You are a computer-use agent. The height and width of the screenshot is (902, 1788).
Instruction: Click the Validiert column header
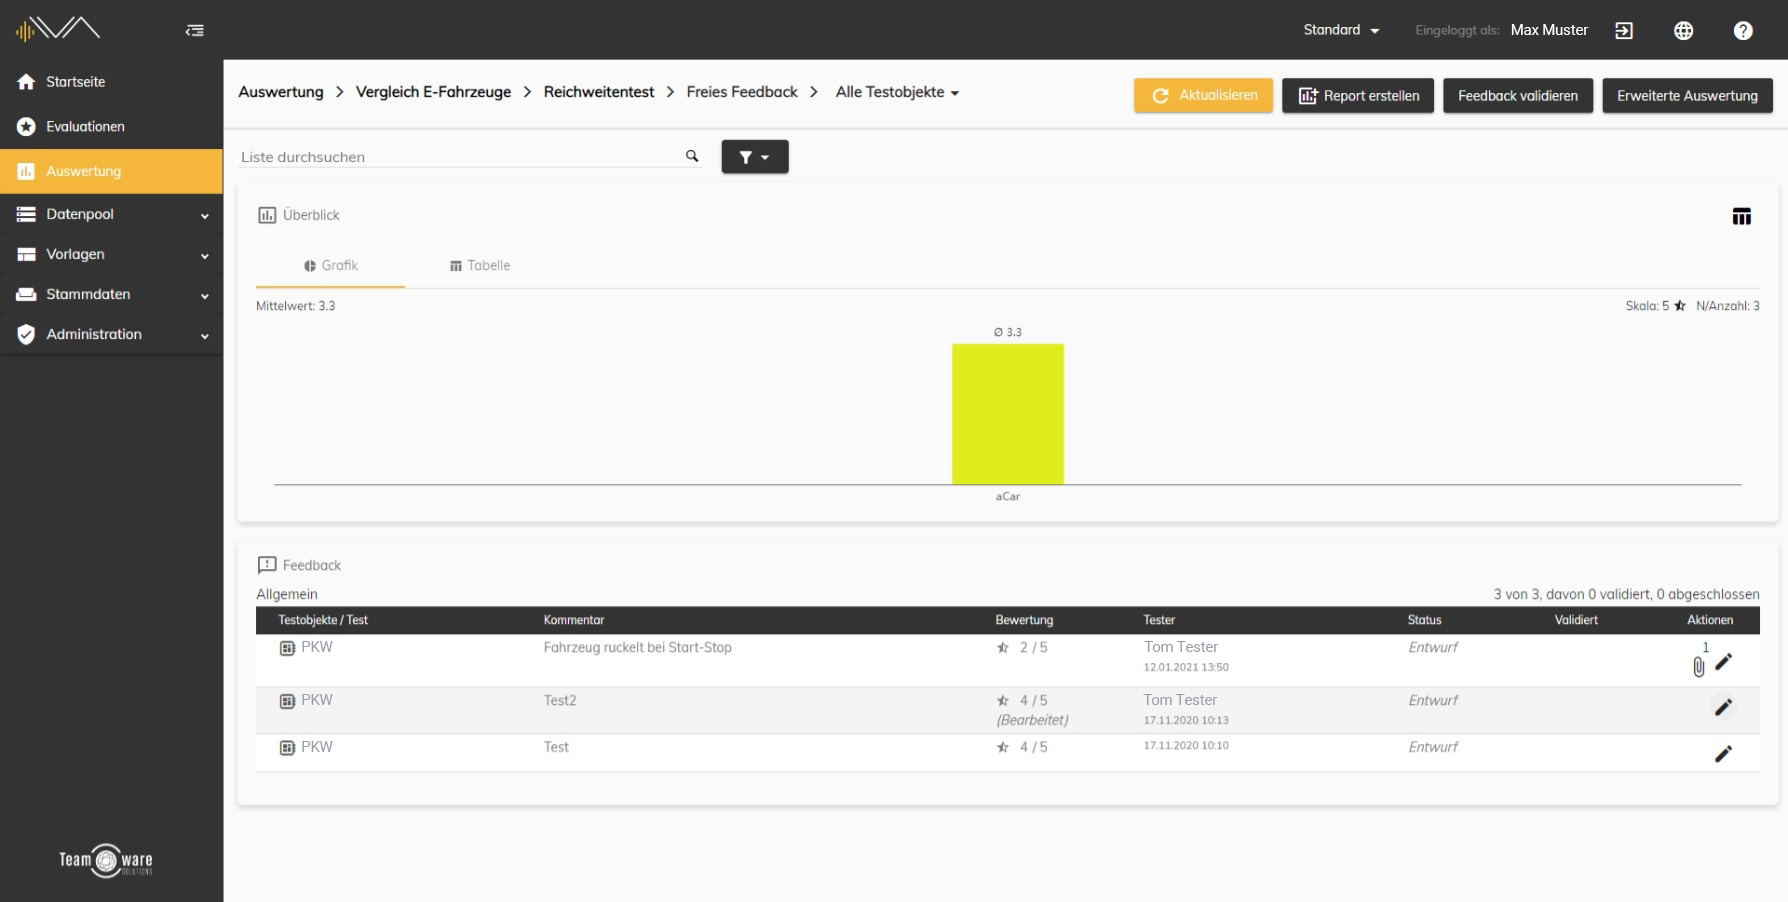point(1576,620)
